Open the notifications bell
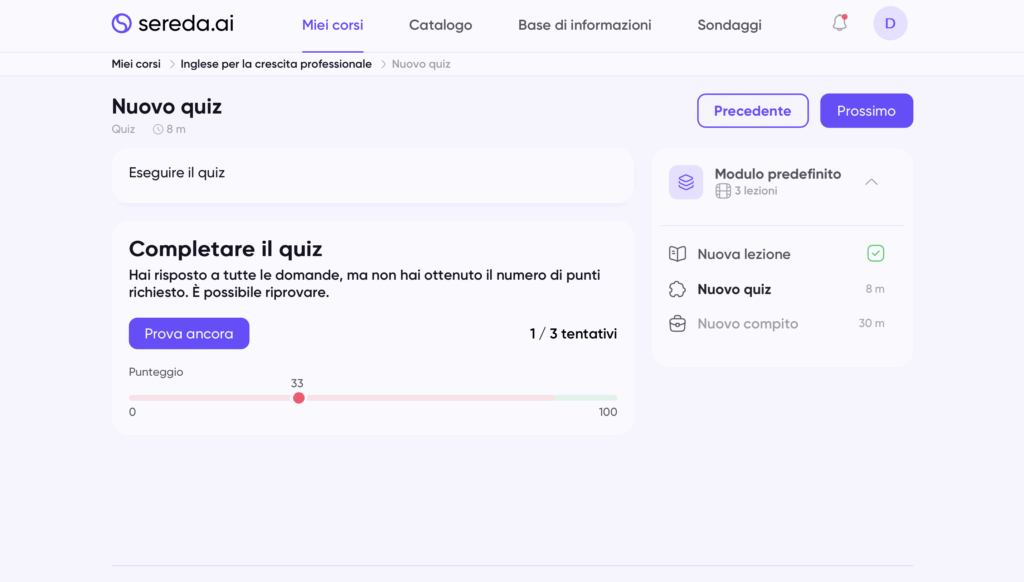Viewport: 1024px width, 582px height. pos(840,23)
